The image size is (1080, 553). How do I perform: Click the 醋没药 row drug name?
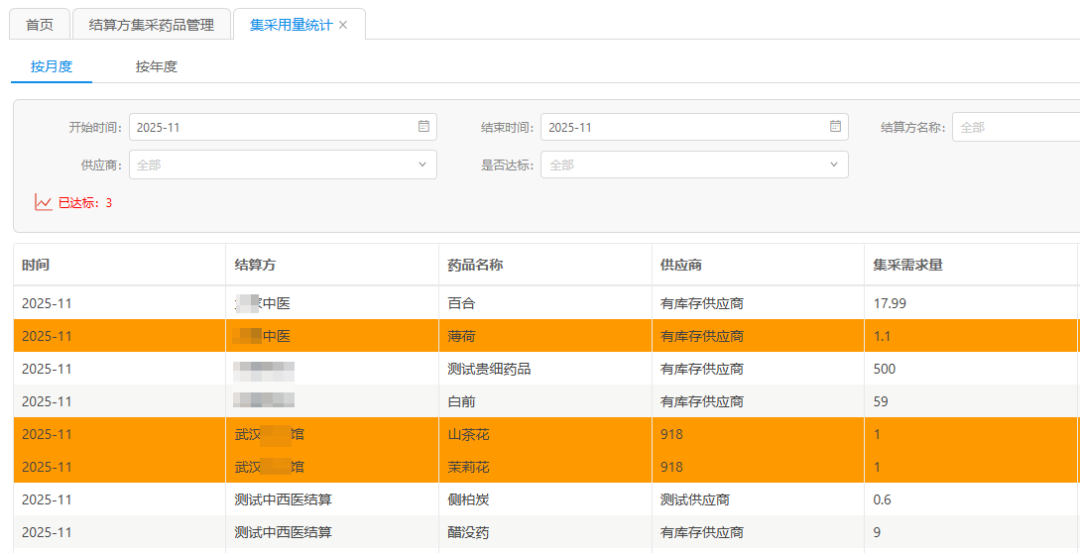468,532
